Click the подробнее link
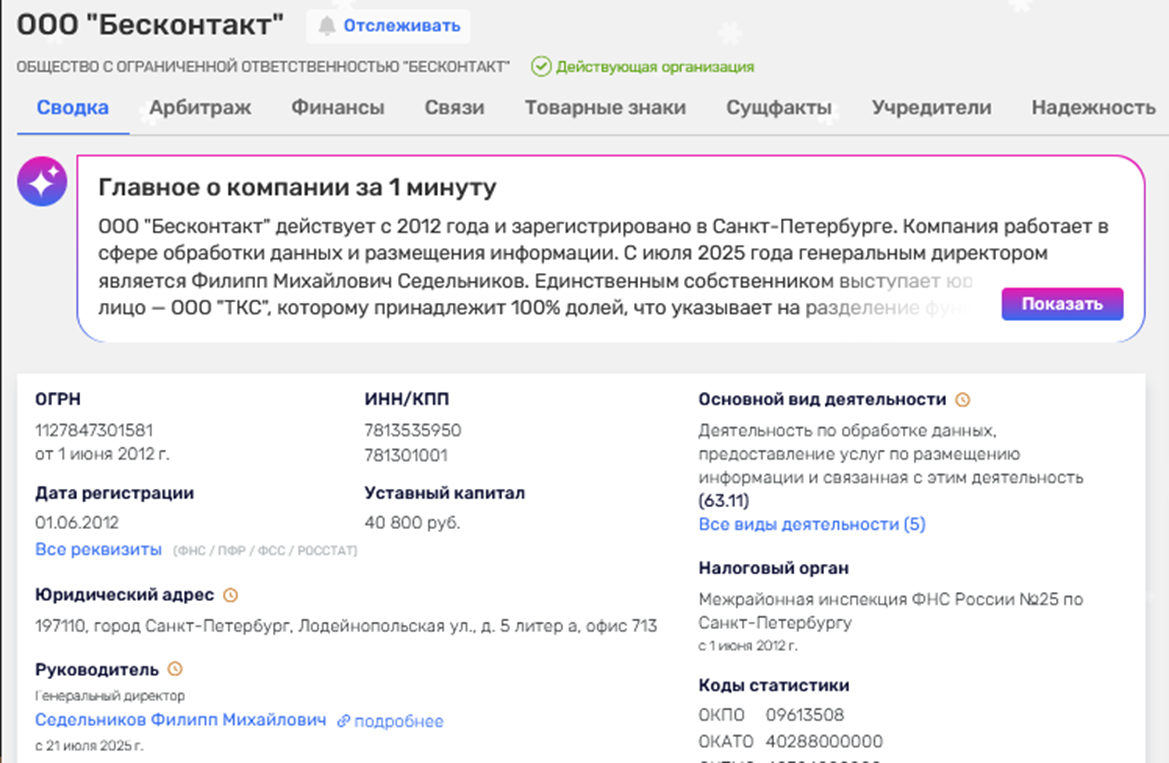This screenshot has width=1169, height=763. coord(399,721)
